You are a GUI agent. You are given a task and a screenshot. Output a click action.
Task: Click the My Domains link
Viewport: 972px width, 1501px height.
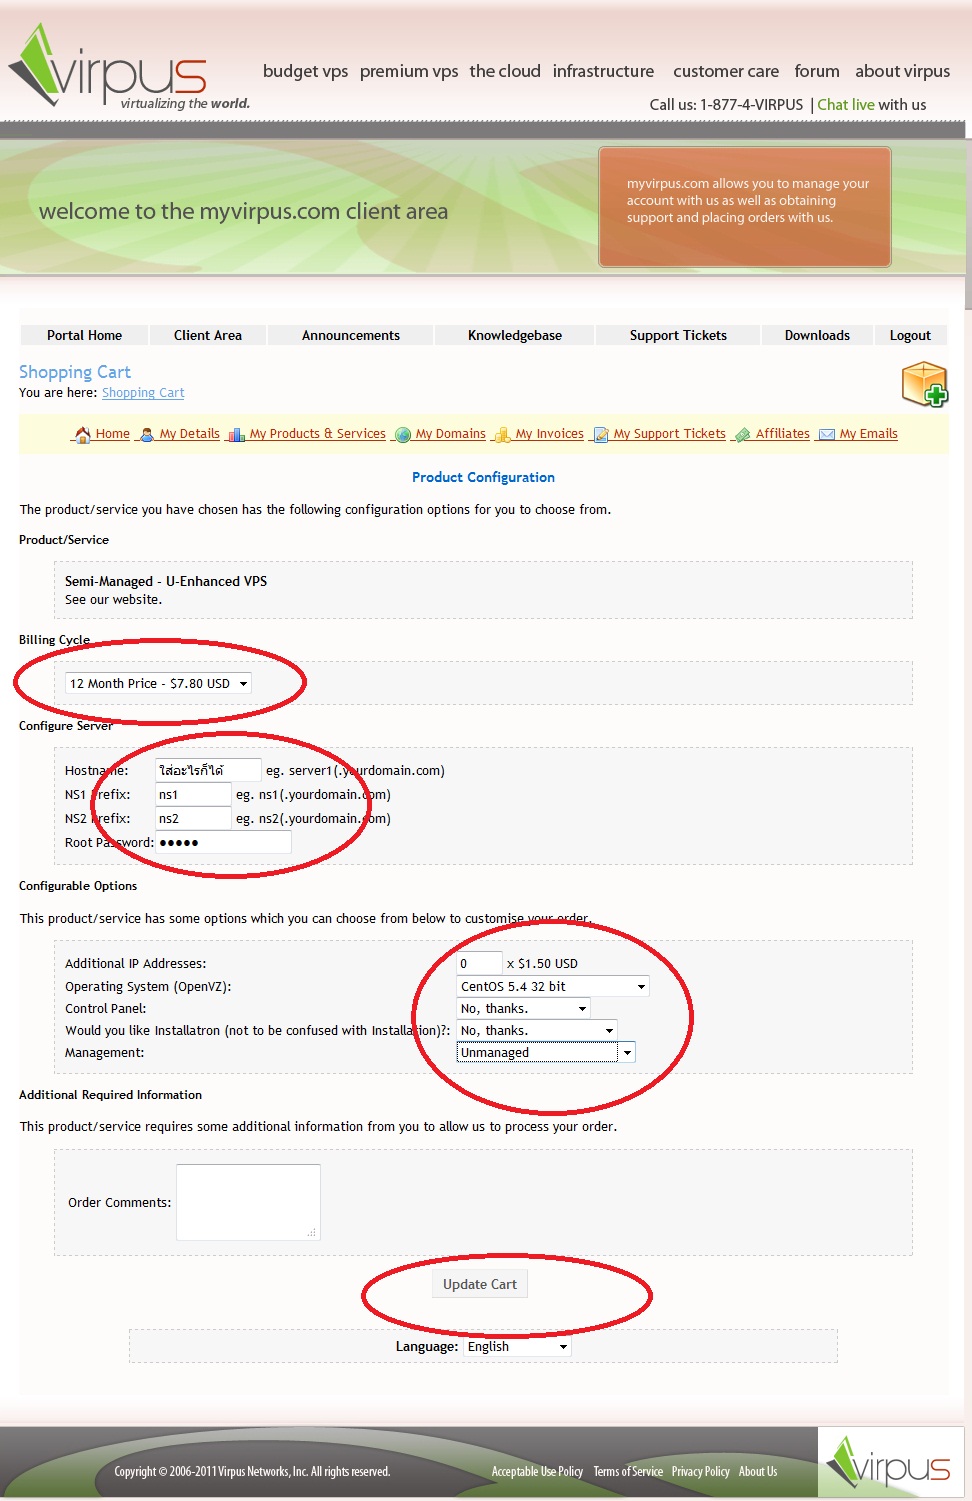(451, 434)
